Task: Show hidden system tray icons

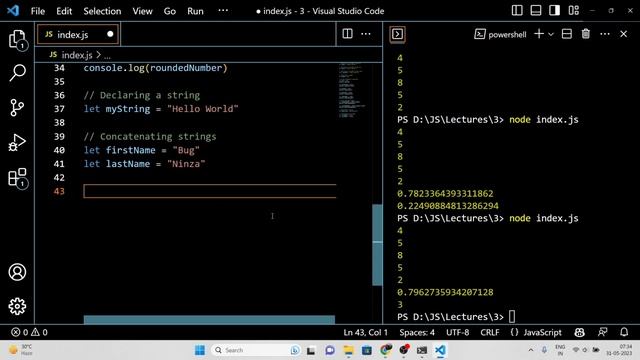Action: point(531,350)
